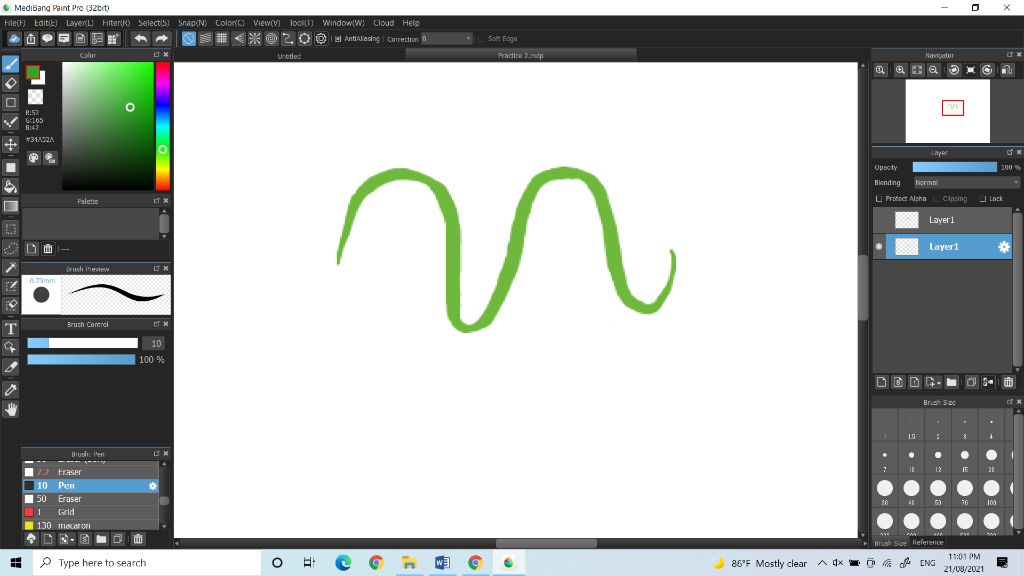The height and width of the screenshot is (576, 1024).
Task: Delete brush using the brush list trash icon
Action: 138,539
